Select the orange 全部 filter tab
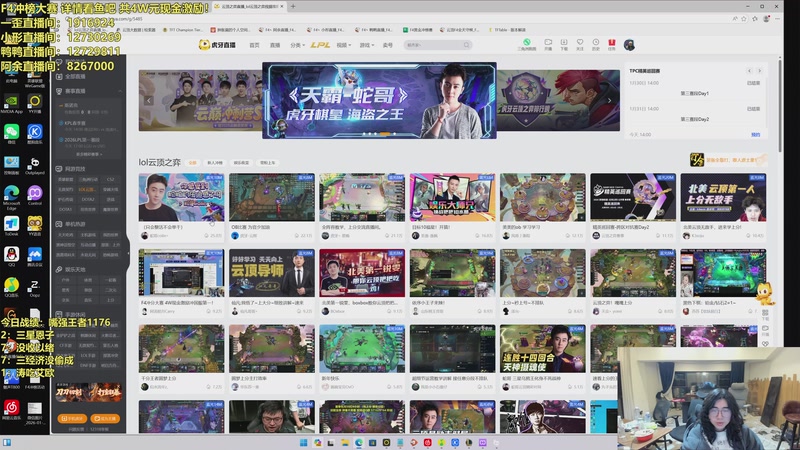The height and width of the screenshot is (450, 800). coord(192,163)
